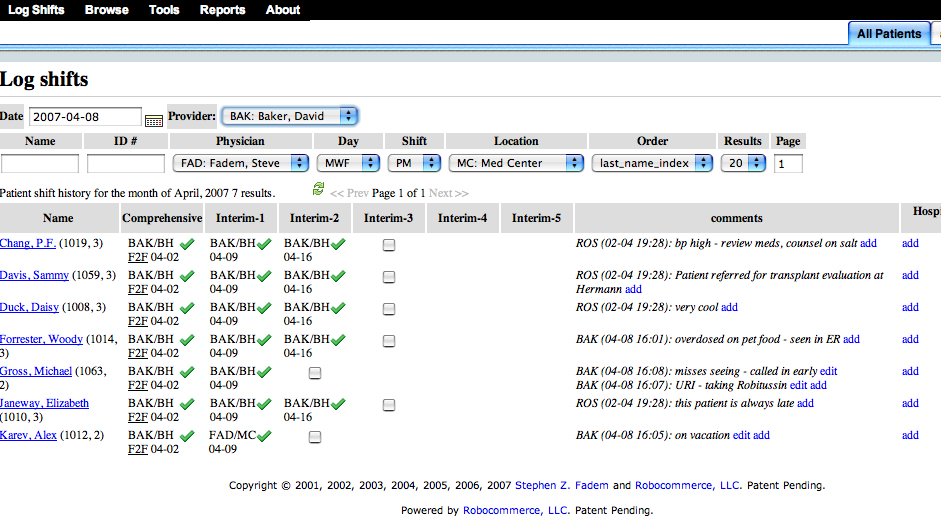941x531 pixels.
Task: Click Karev, Alex Comprehensive green checkmark
Action: point(187,436)
